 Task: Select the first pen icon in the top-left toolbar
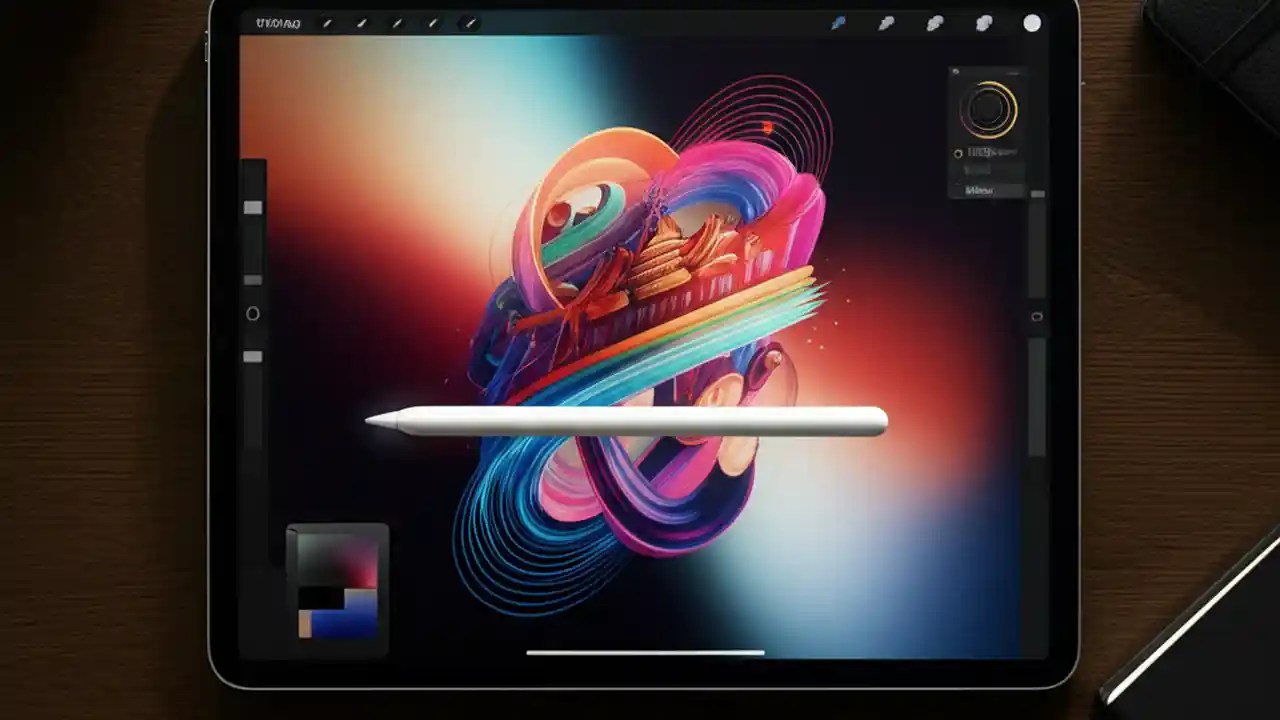[327, 23]
